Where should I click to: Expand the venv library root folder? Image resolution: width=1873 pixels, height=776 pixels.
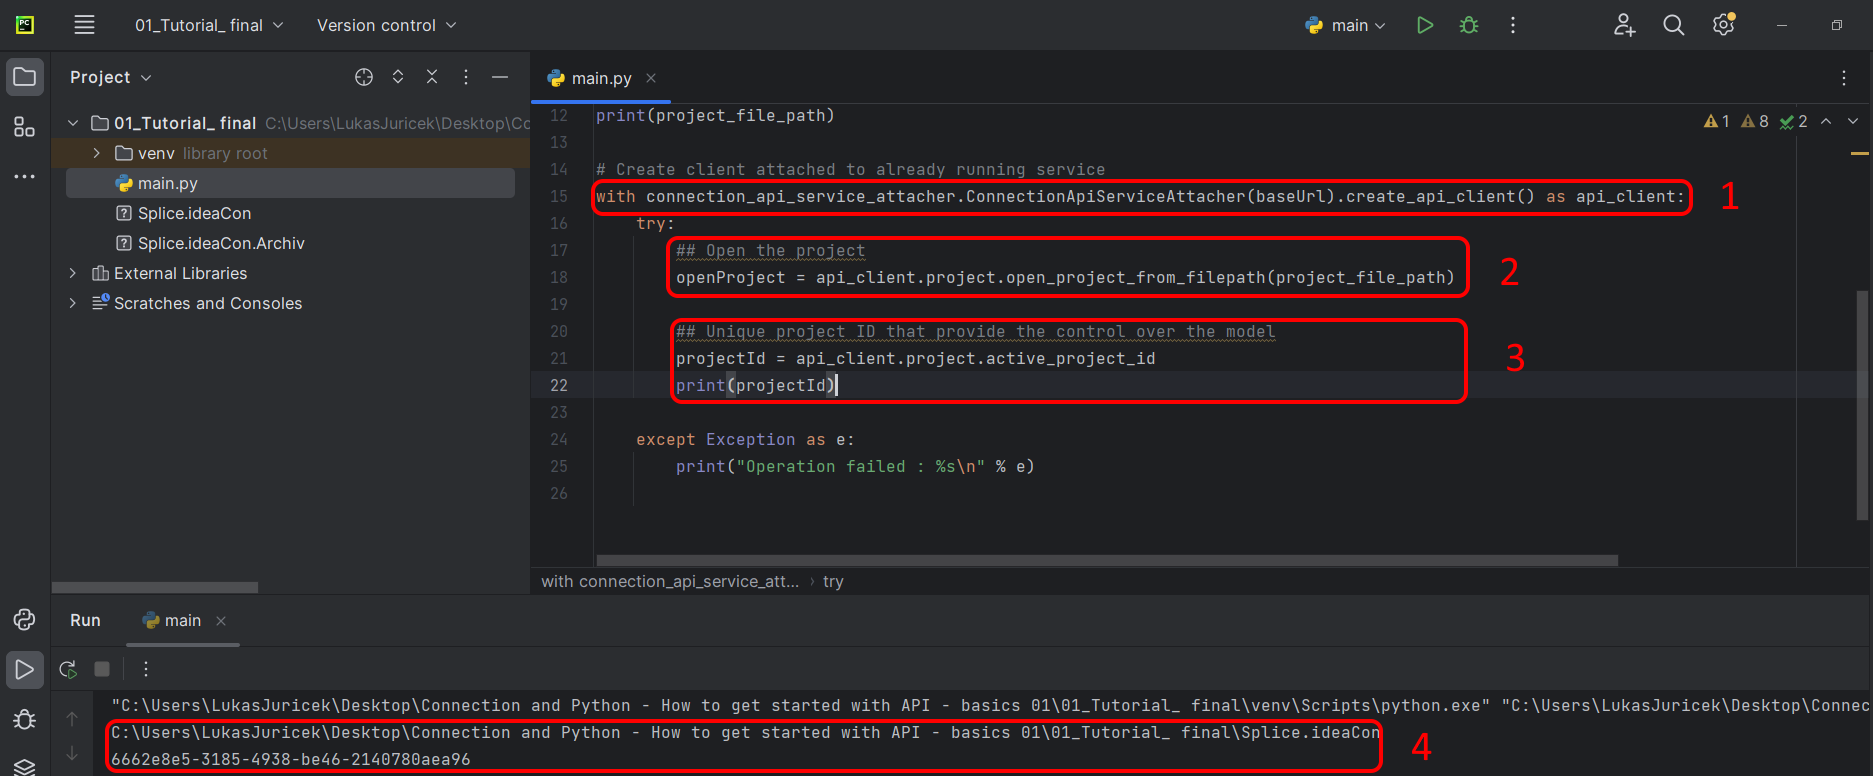tap(96, 153)
